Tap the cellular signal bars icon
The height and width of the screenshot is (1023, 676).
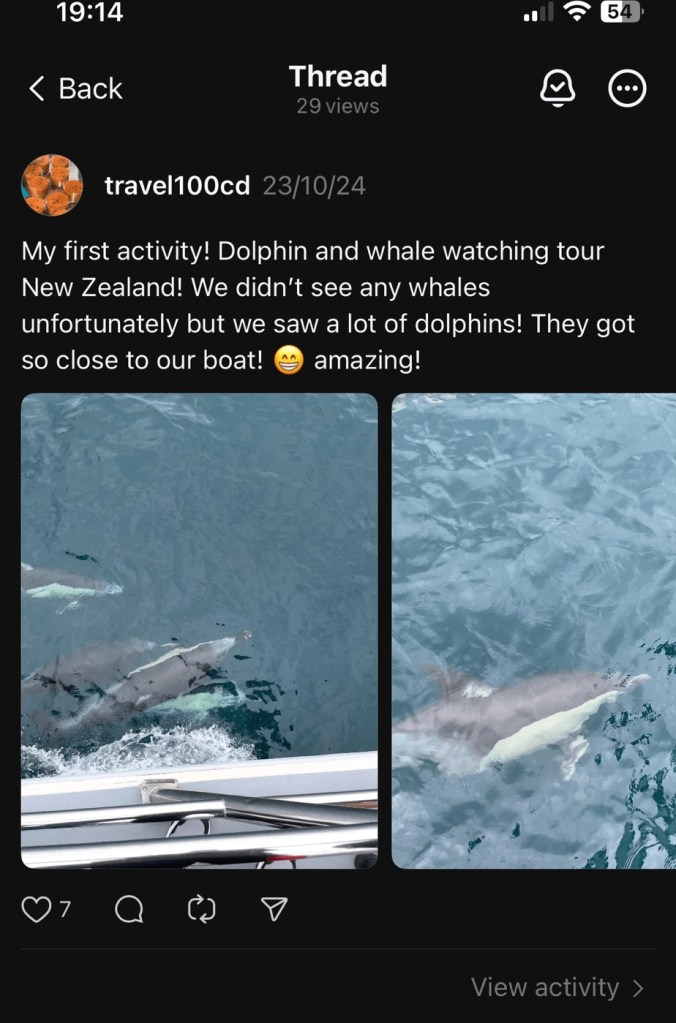[x=538, y=12]
